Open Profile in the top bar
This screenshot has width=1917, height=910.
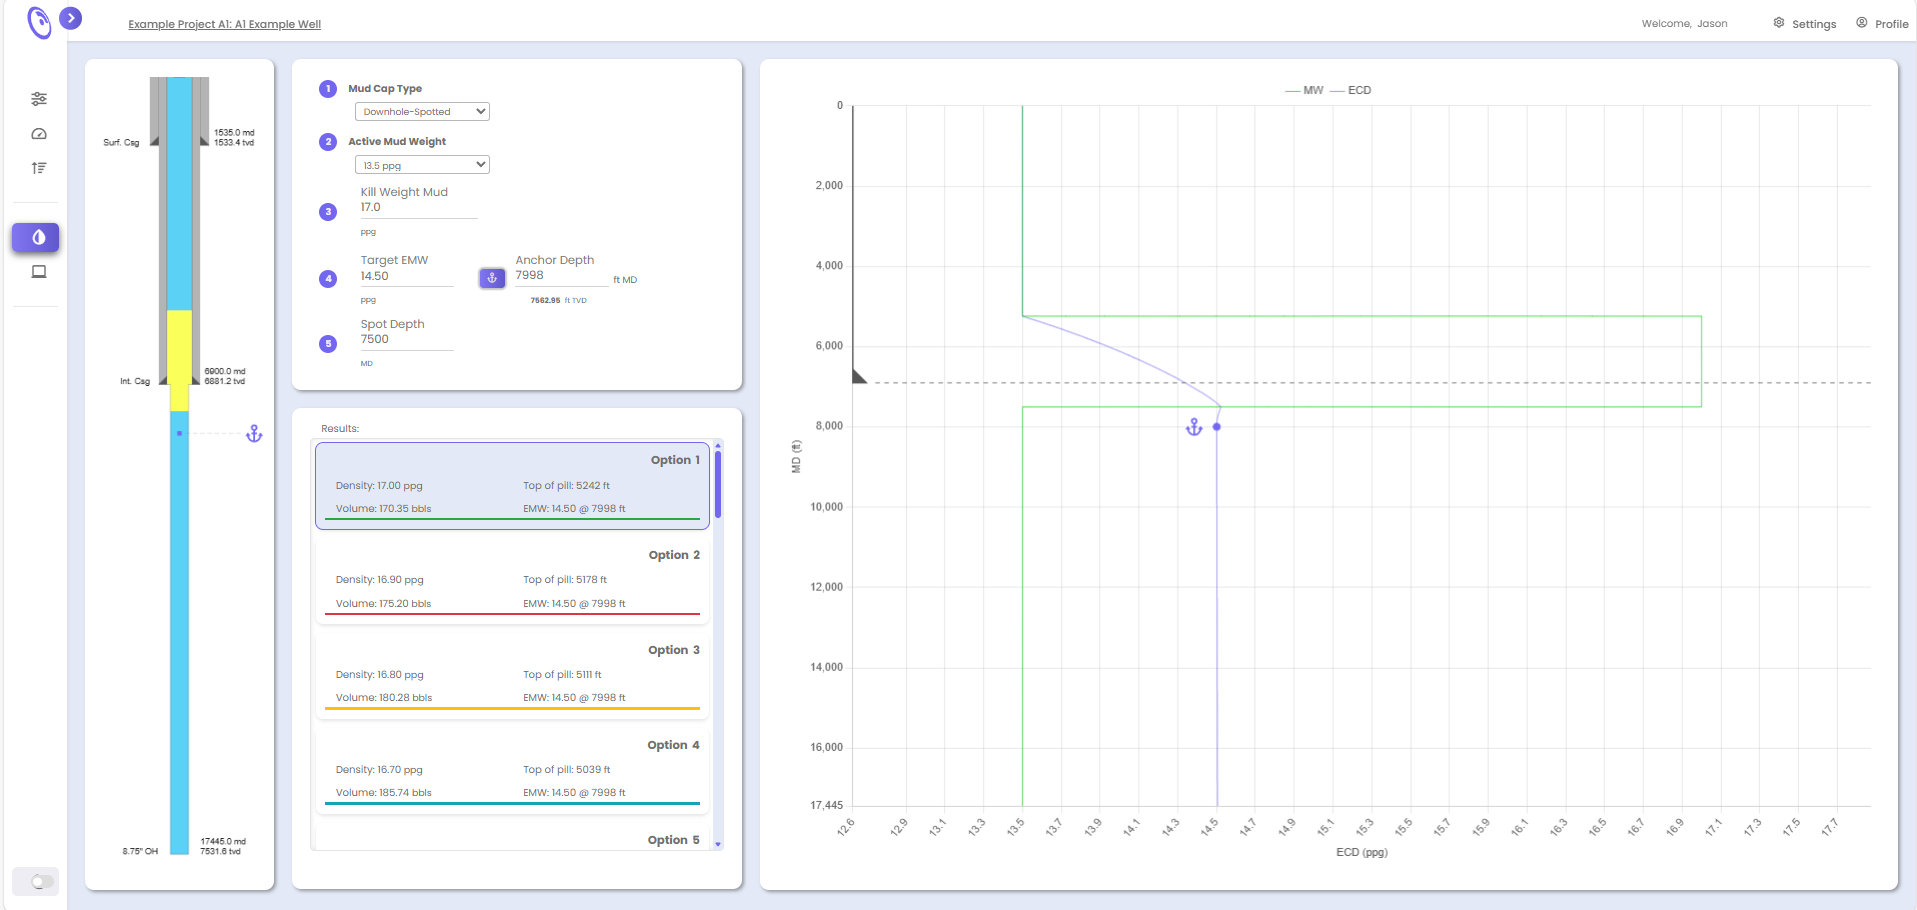pyautogui.click(x=1882, y=24)
